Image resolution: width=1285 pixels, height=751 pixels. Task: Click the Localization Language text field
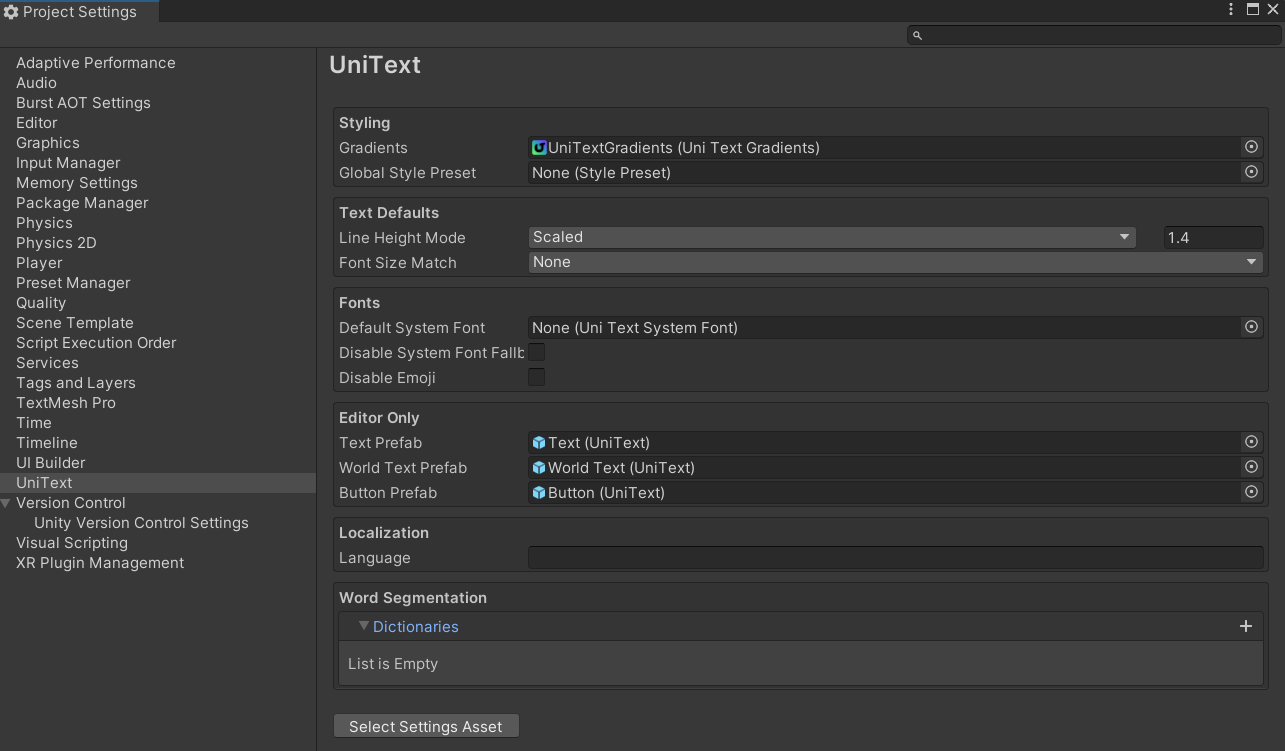(896, 557)
